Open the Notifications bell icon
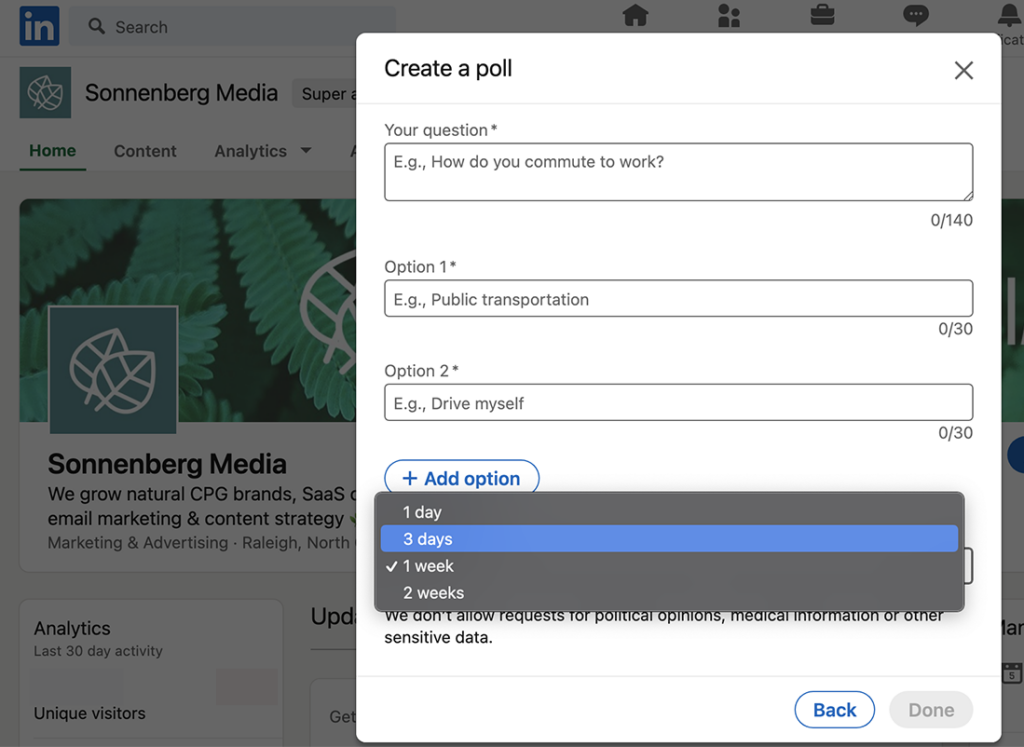Image resolution: width=1024 pixels, height=747 pixels. pos(1010,15)
